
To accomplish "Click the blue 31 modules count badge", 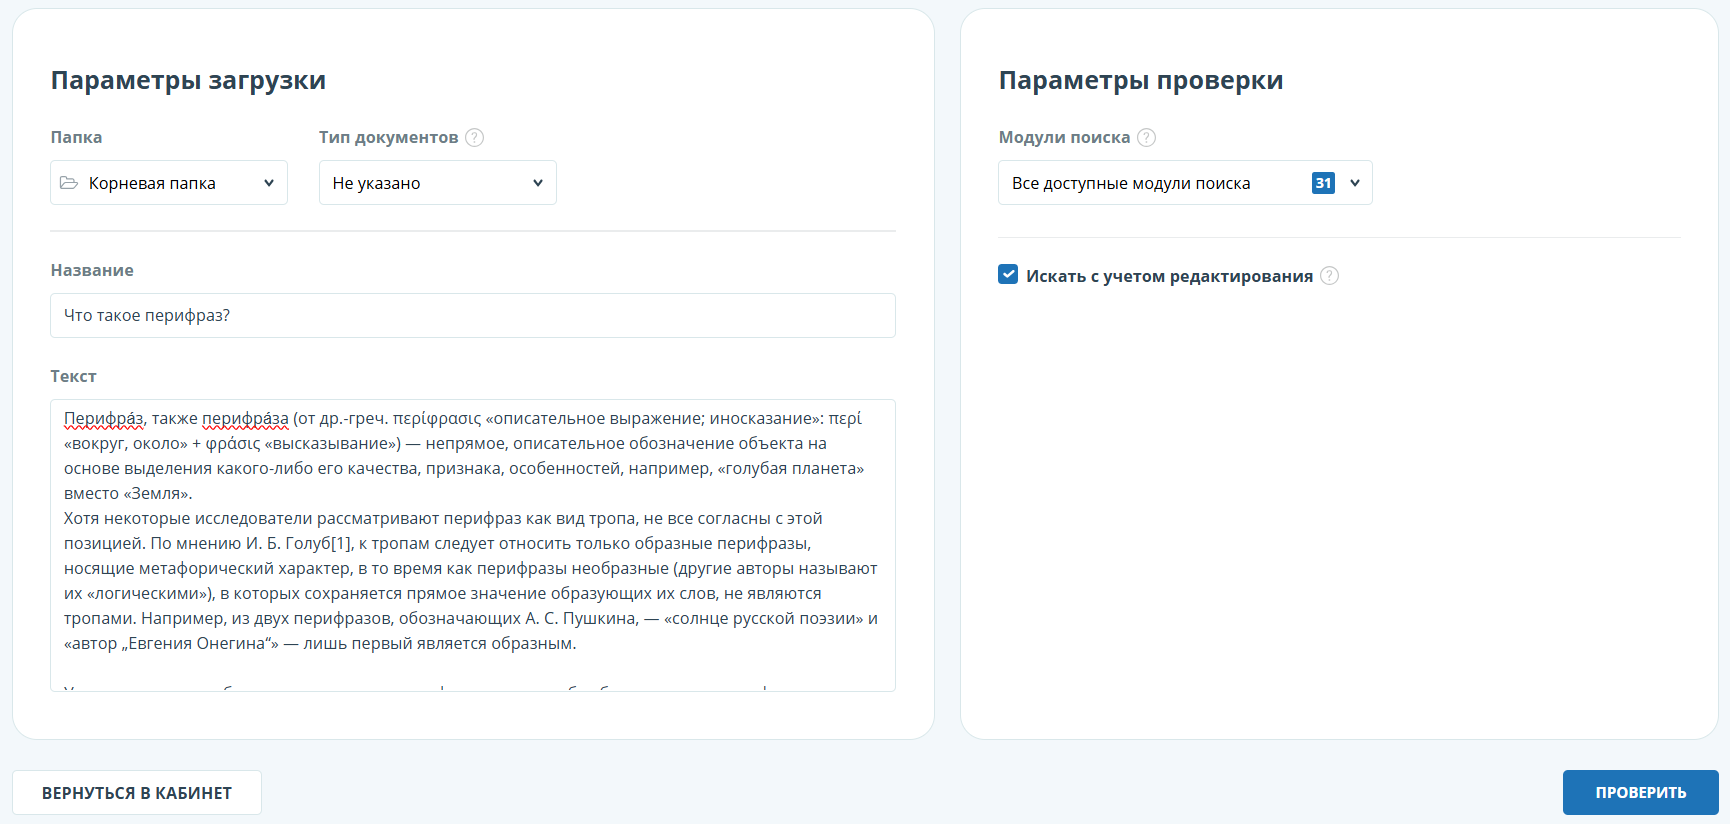I will point(1323,183).
